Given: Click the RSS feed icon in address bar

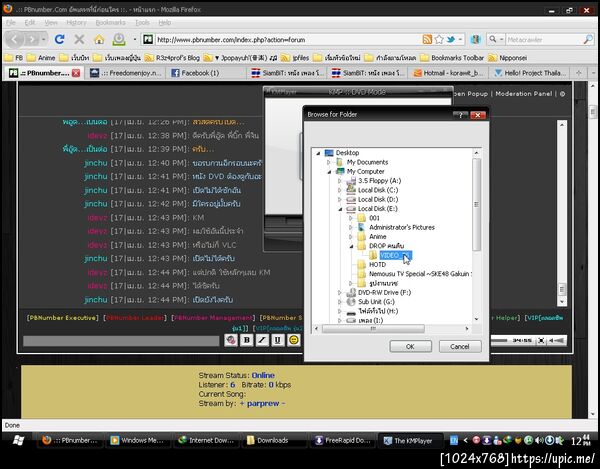Looking at the screenshot, I should (x=427, y=39).
